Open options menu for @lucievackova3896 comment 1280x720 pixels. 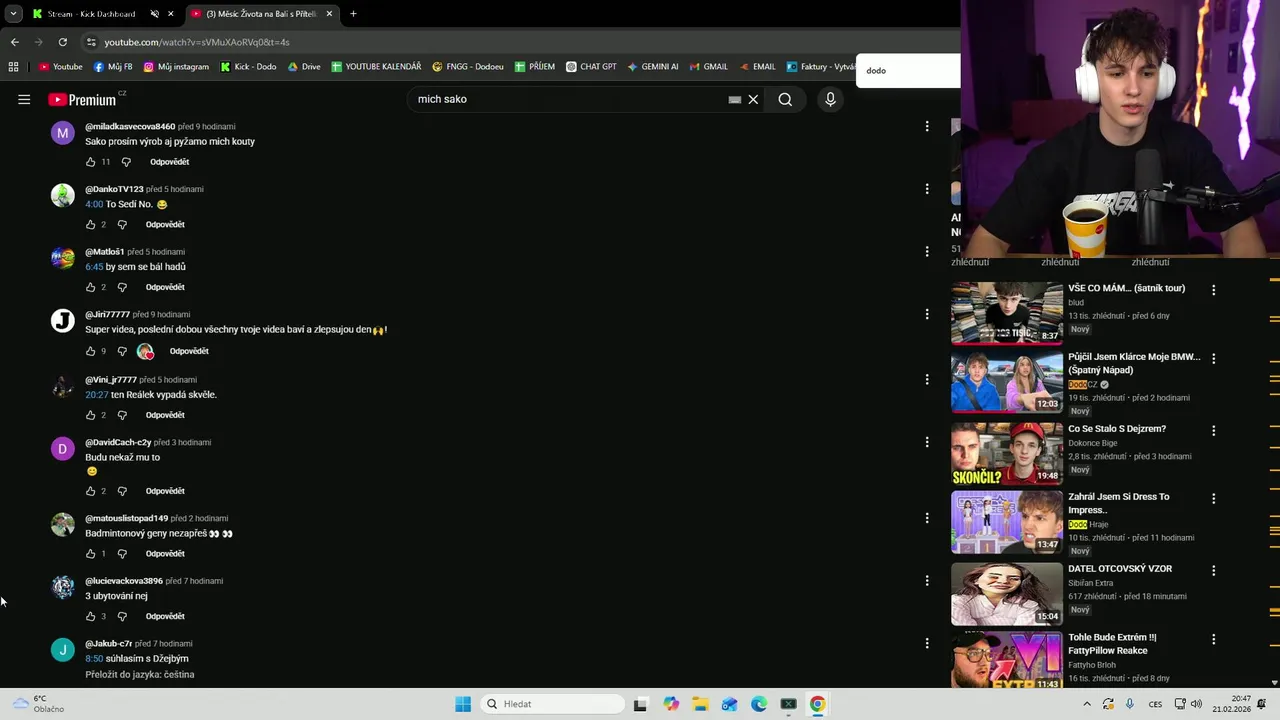[x=927, y=581]
